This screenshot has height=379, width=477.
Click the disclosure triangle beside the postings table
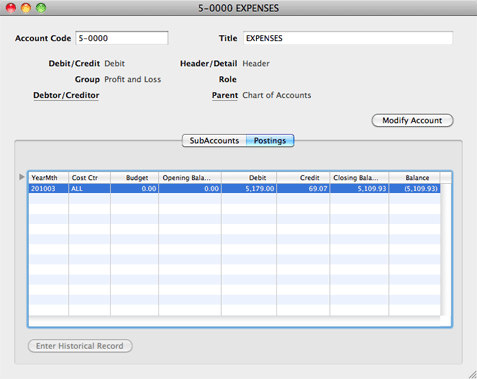click(22, 177)
